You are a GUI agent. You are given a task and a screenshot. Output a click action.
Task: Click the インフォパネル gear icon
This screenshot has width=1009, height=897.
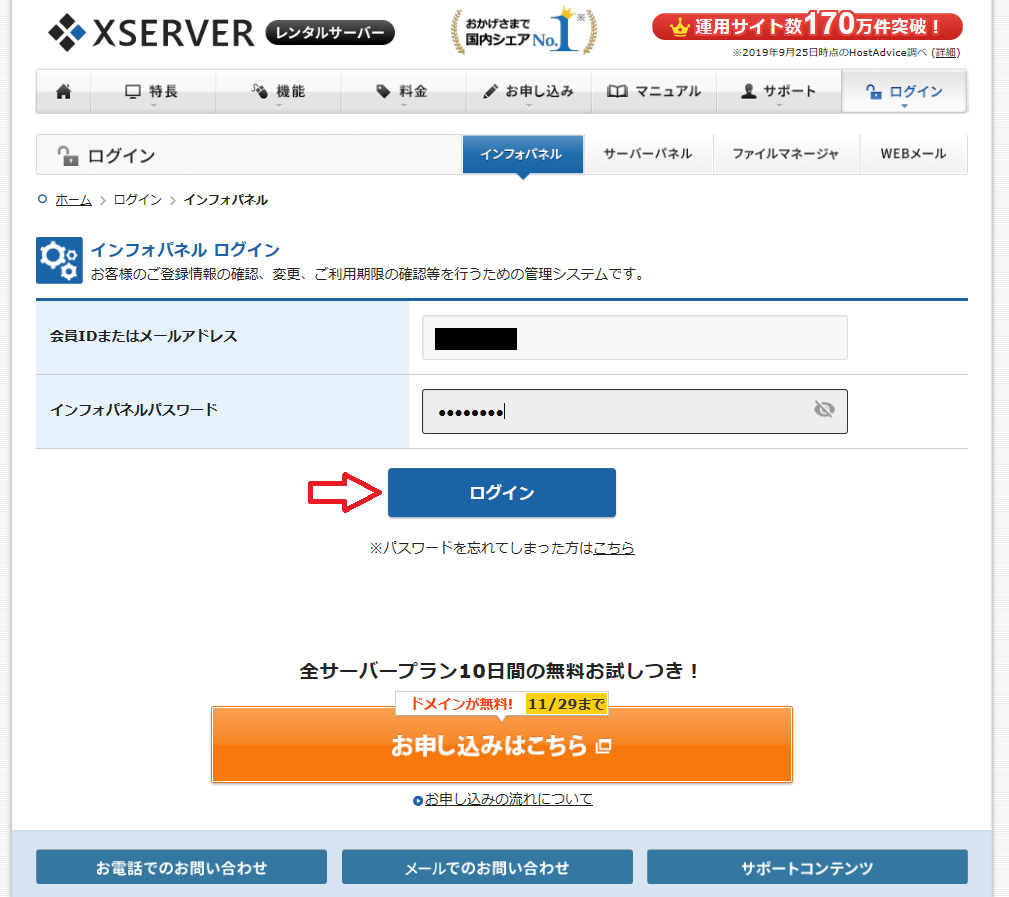click(x=59, y=261)
